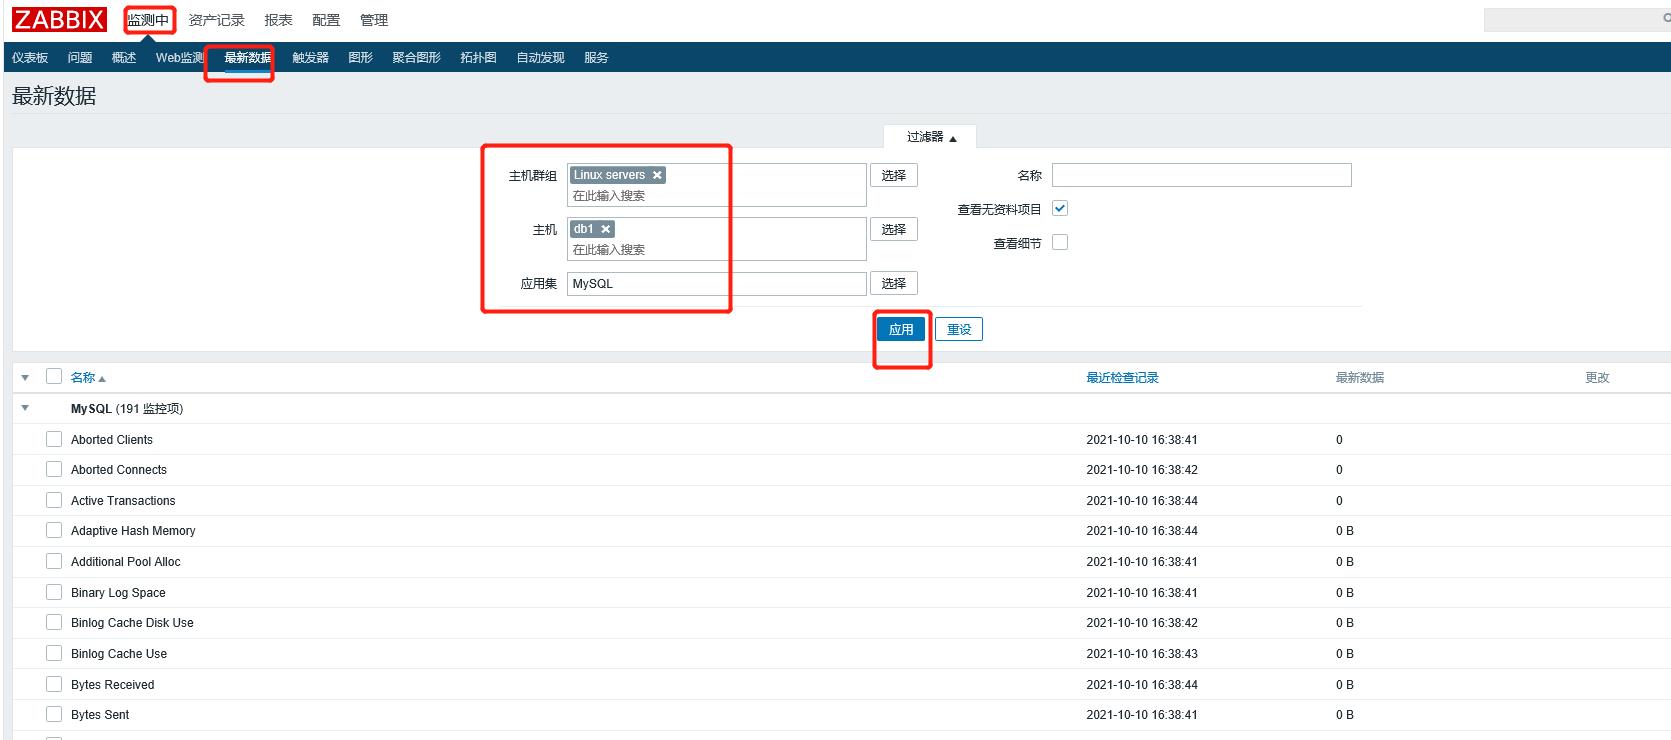Screen dimensions: 1671x740
Task: Click the Aborted Clients item name
Action: [x=112, y=439]
